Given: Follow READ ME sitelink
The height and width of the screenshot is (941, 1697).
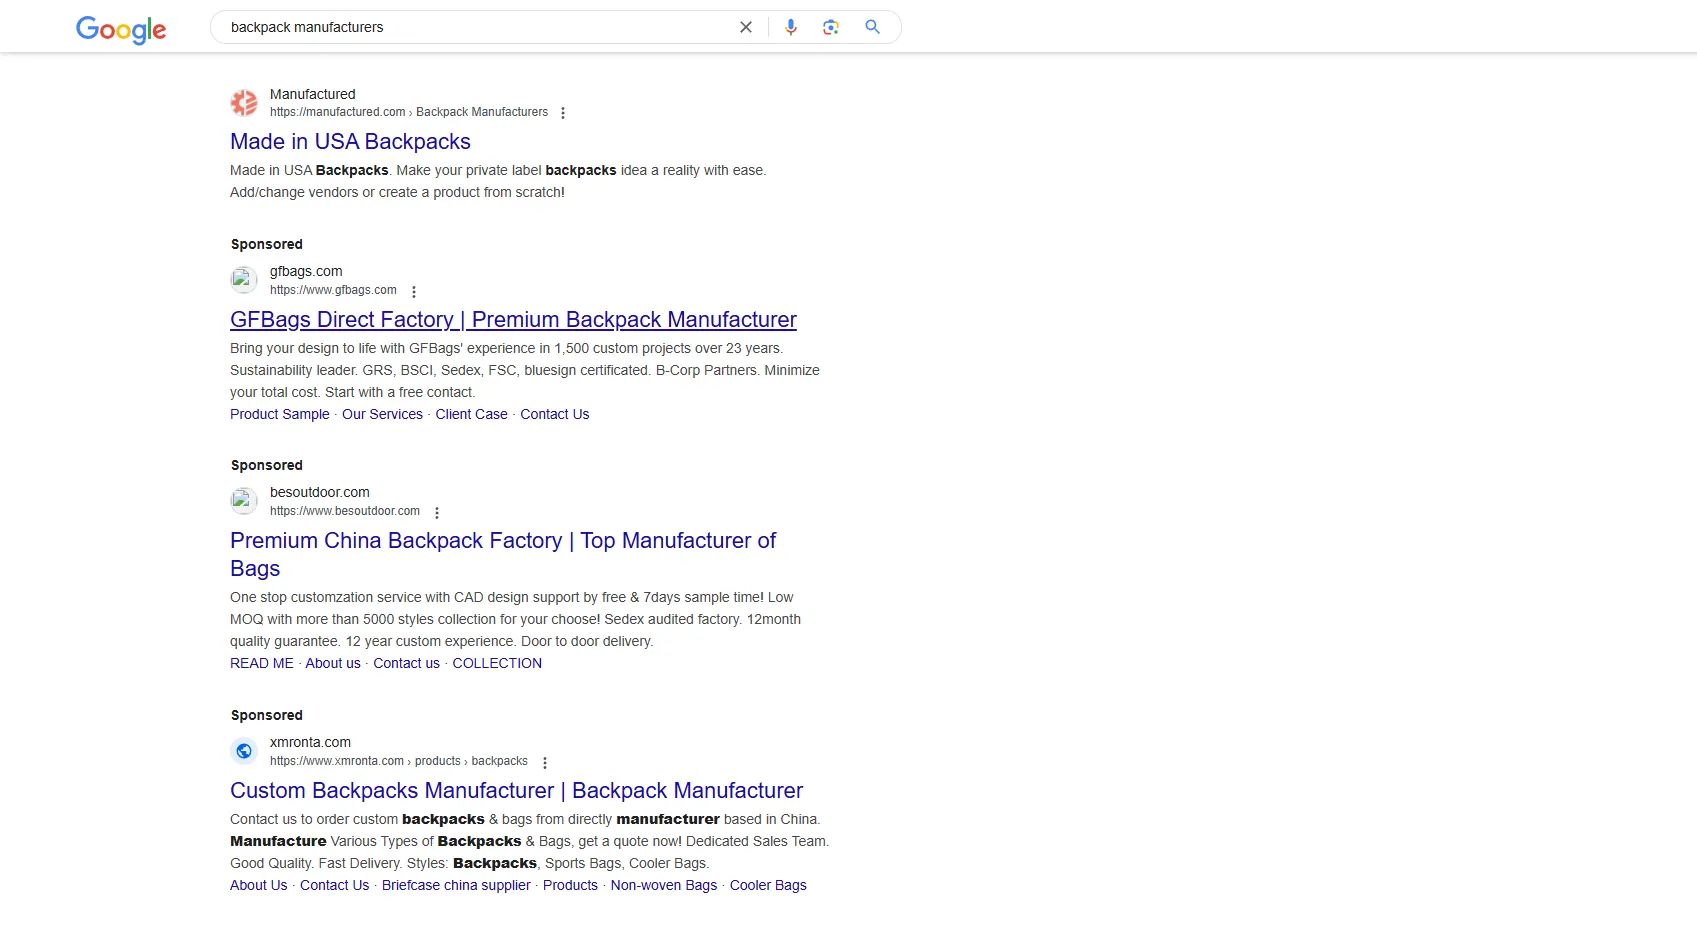Looking at the screenshot, I should (x=262, y=663).
